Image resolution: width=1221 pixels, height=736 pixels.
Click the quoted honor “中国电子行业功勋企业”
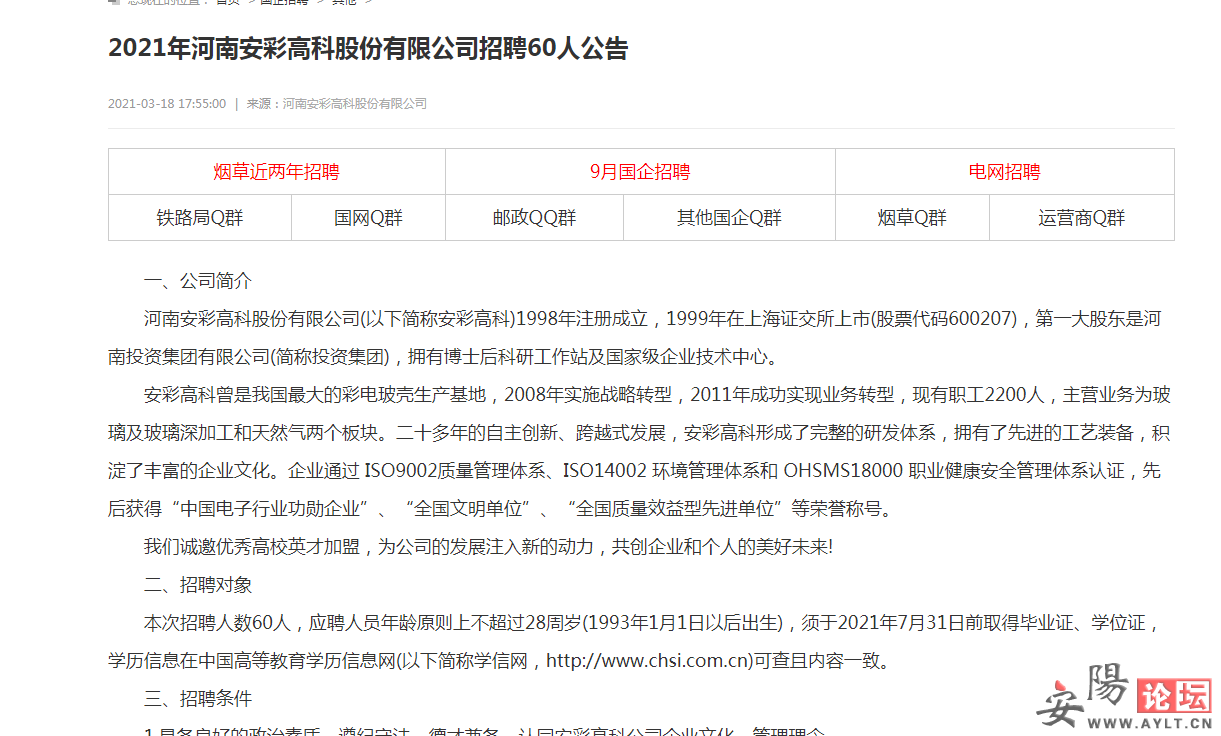(270, 509)
